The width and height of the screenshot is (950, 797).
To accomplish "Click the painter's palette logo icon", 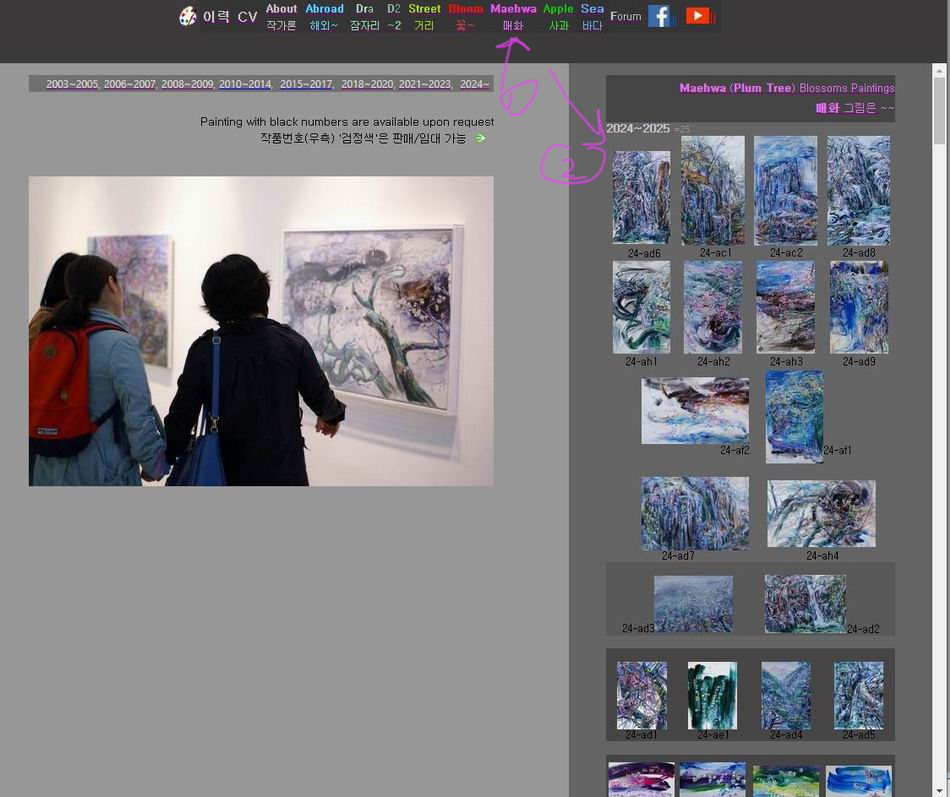I will click(188, 16).
